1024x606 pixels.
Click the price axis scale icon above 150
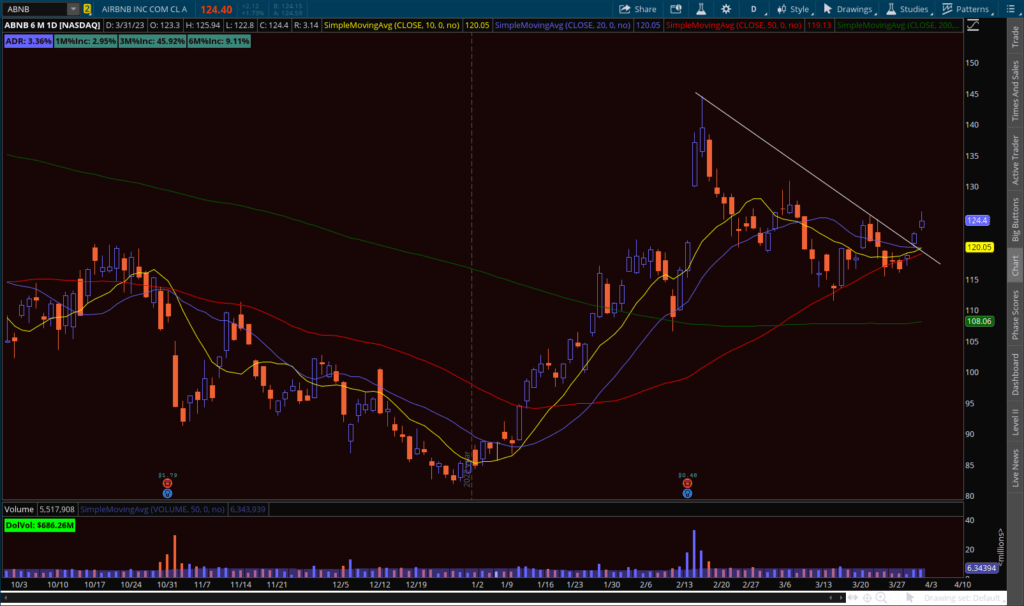click(973, 25)
